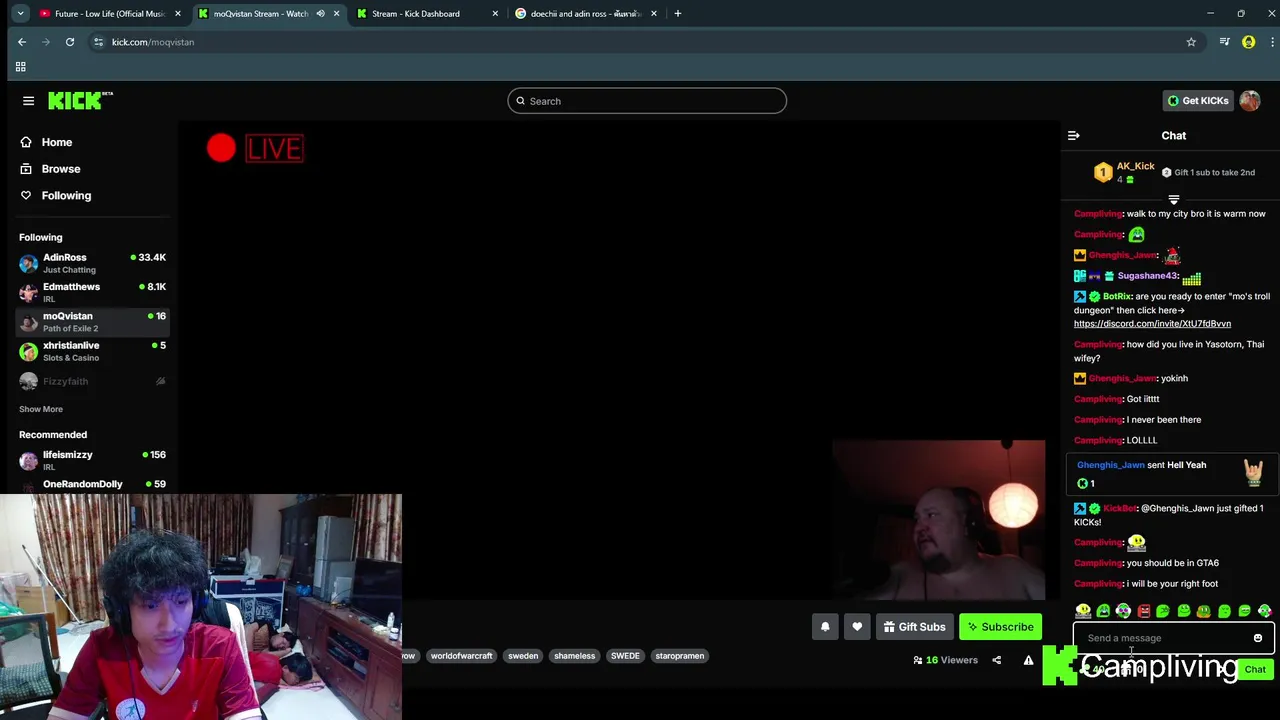This screenshot has width=1280, height=720.
Task: Open the Chrome three-dot menu
Action: (1272, 42)
